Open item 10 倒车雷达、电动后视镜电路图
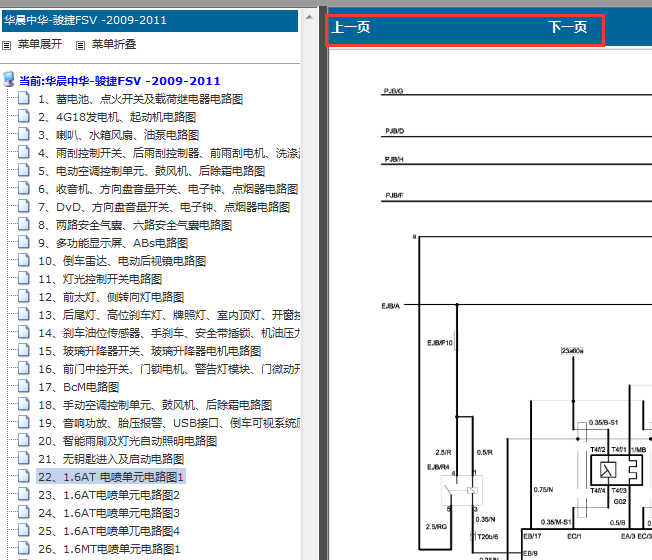Screen dimensions: 652x560 (122, 261)
